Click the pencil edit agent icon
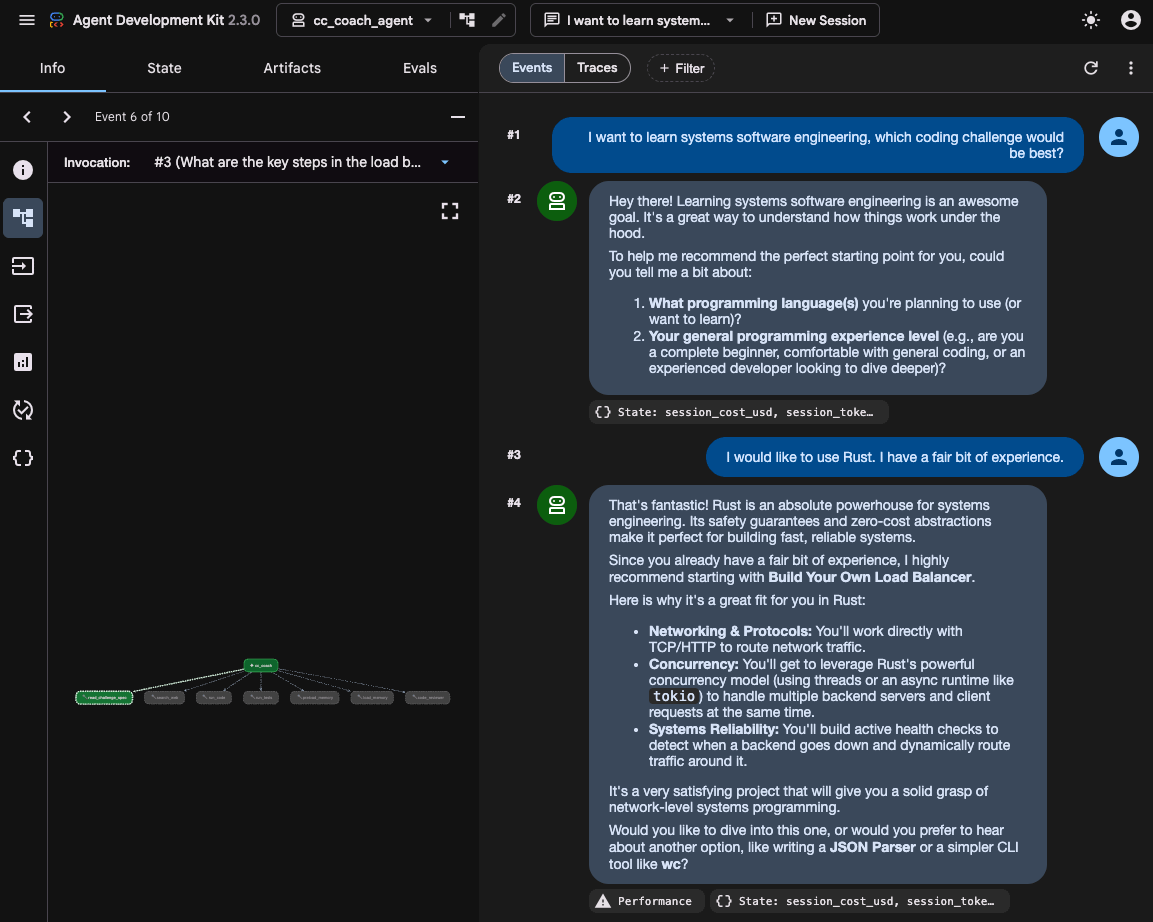1153x922 pixels. (x=499, y=20)
